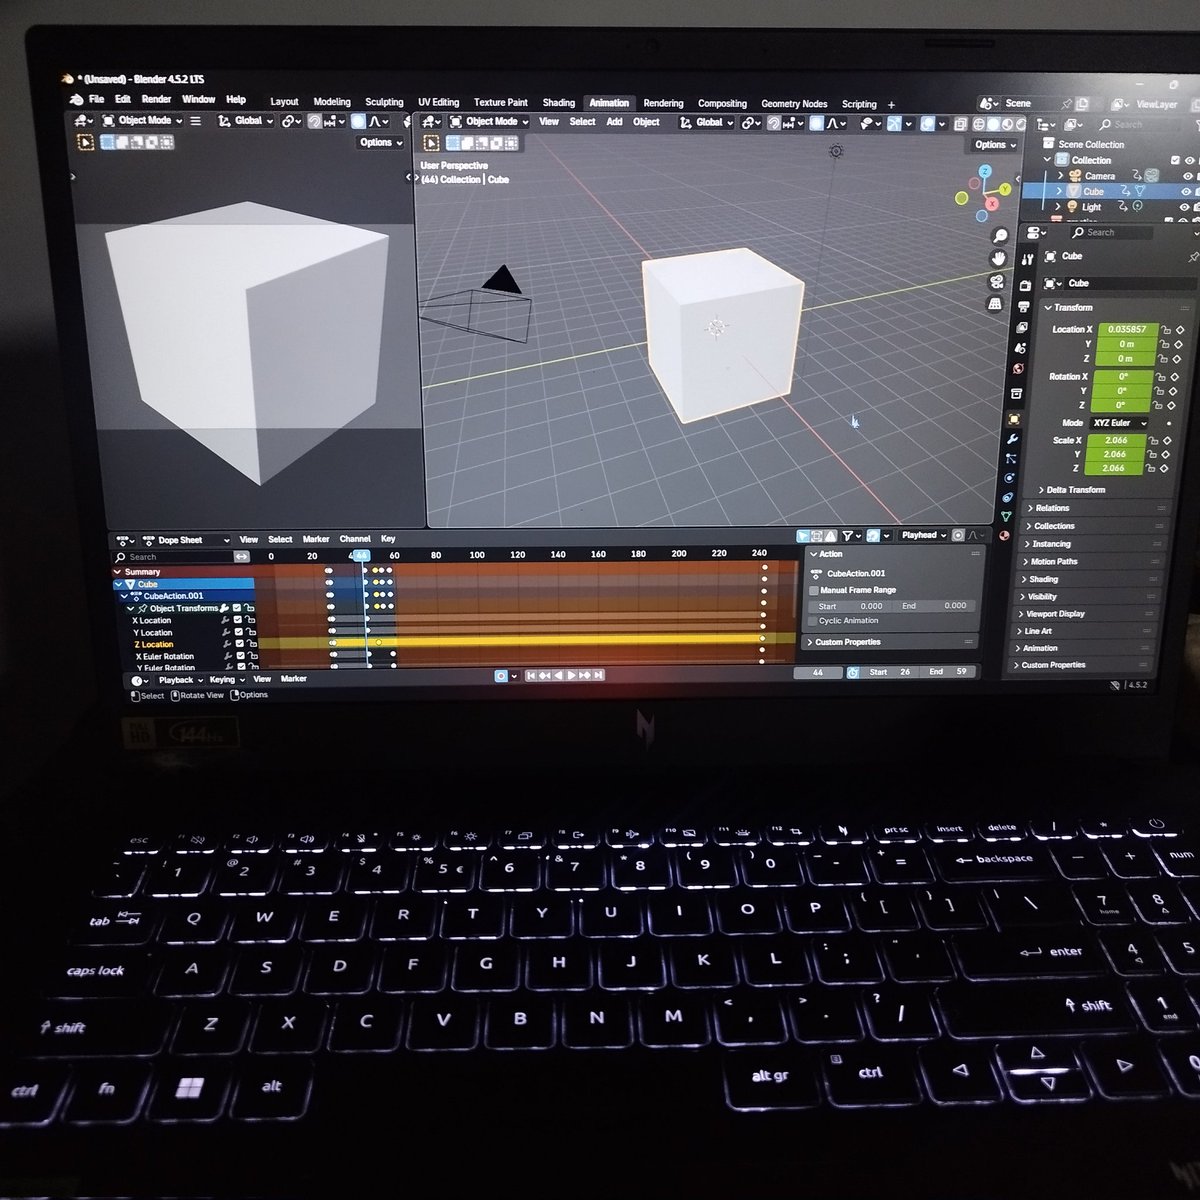This screenshot has width=1200, height=1200.
Task: Open the XYZ Euler rotation mode dropdown
Action: coord(1117,423)
